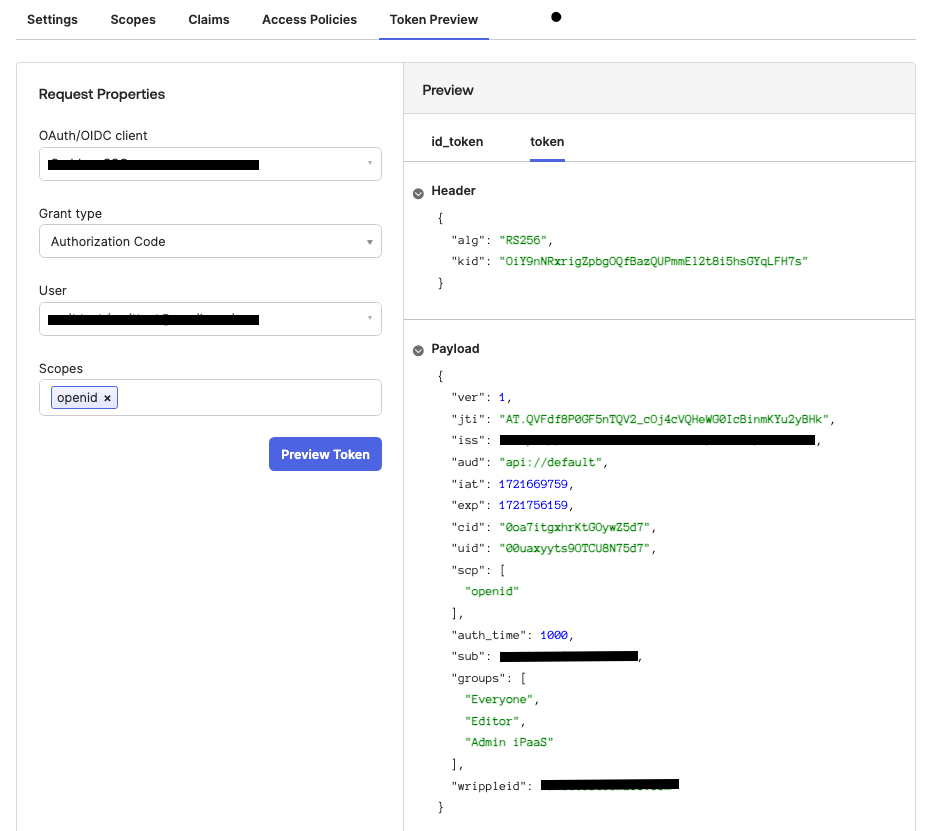Click the exp value 1721756159
939x831 pixels.
tap(533, 505)
